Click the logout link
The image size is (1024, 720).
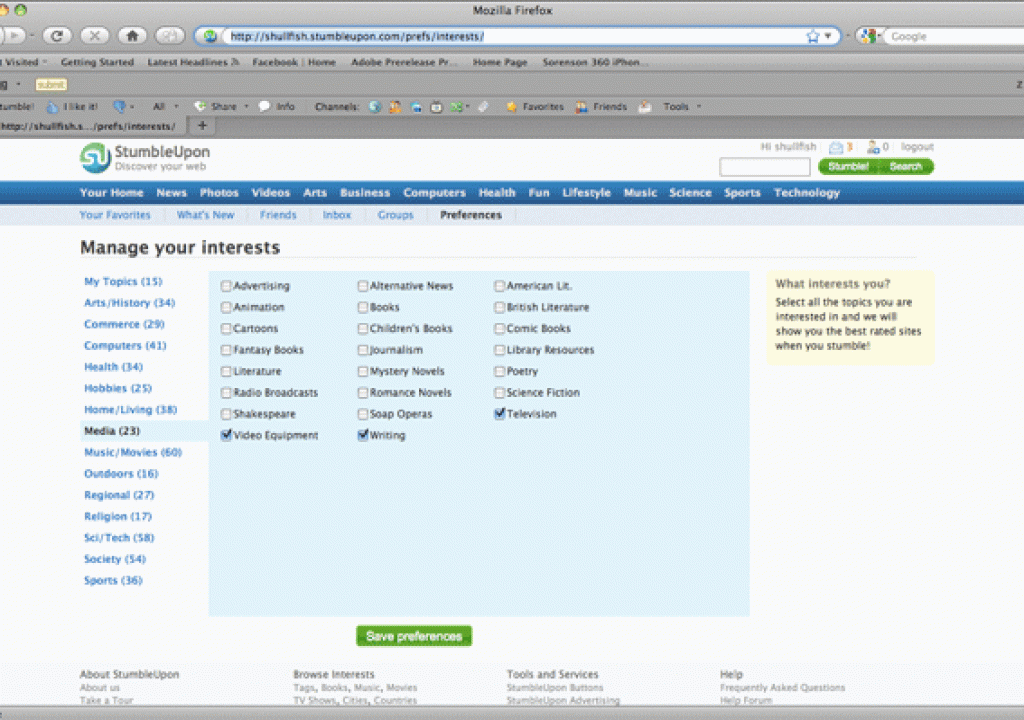pyautogui.click(x=917, y=147)
